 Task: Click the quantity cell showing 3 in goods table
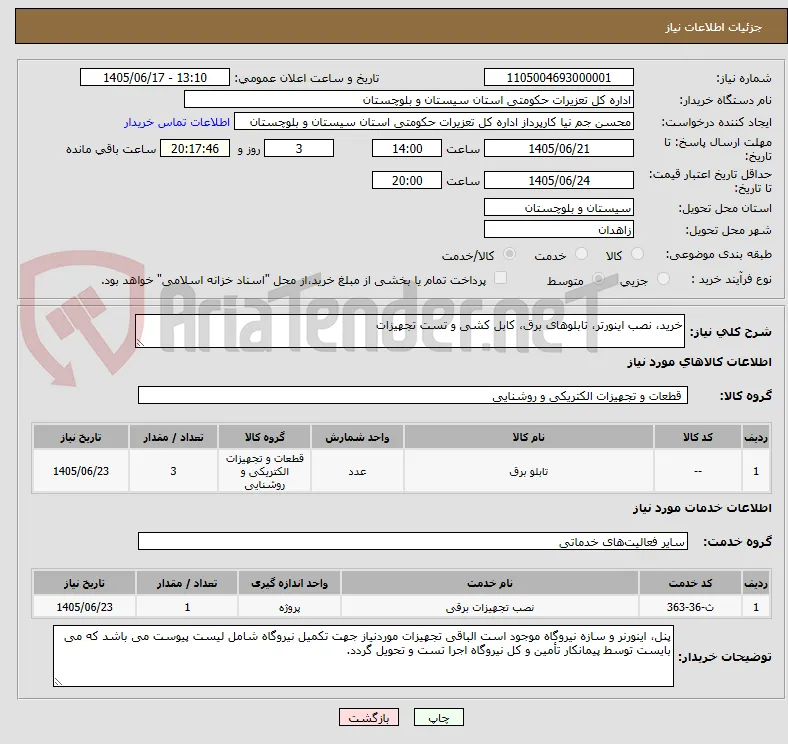[x=173, y=471]
